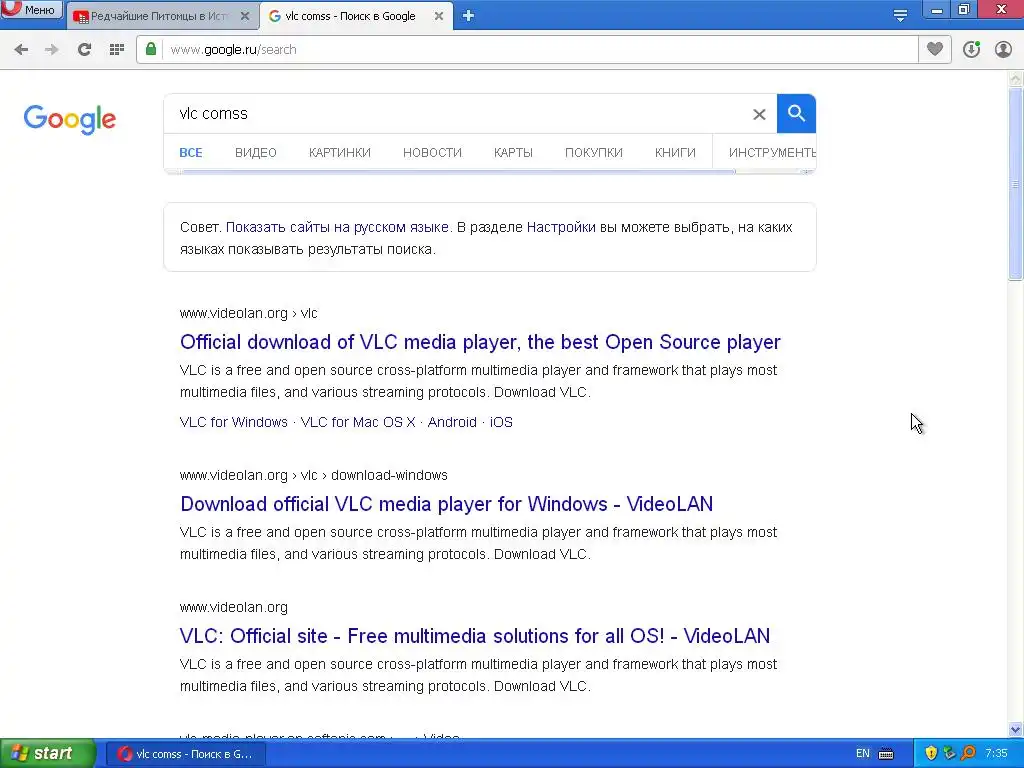The width and height of the screenshot is (1024, 768).
Task: Click into the search box with vlc comss
Action: coord(457,114)
